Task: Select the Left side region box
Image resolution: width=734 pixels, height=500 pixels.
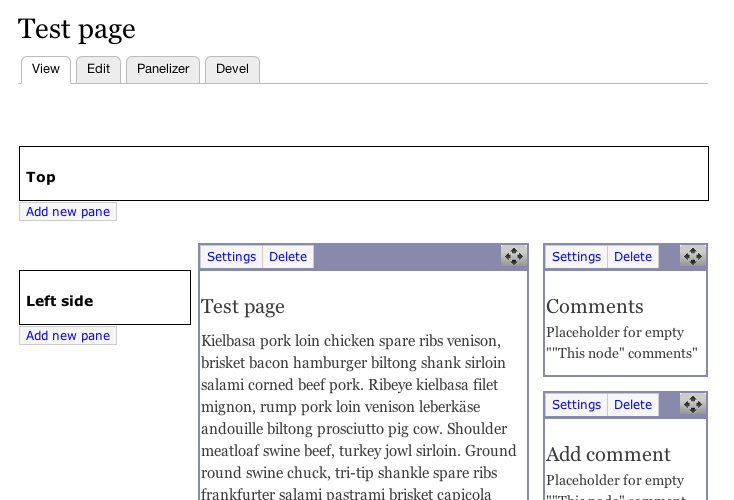Action: [105, 297]
